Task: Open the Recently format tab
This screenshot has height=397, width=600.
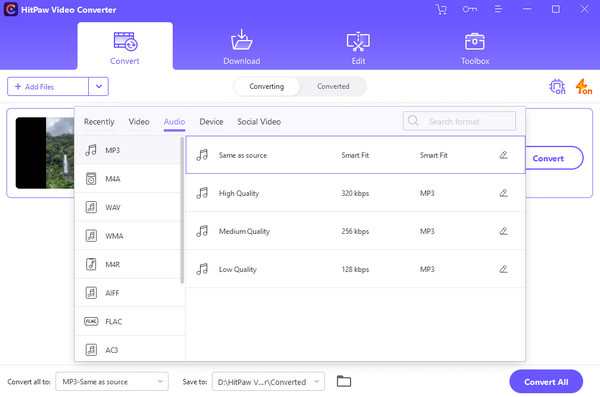Action: point(99,122)
